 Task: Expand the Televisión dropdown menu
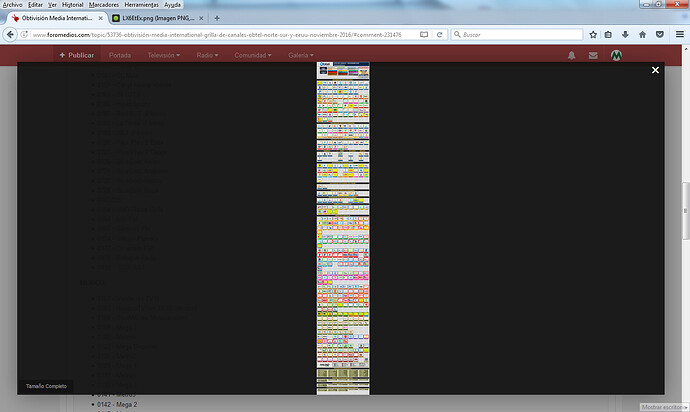(163, 55)
